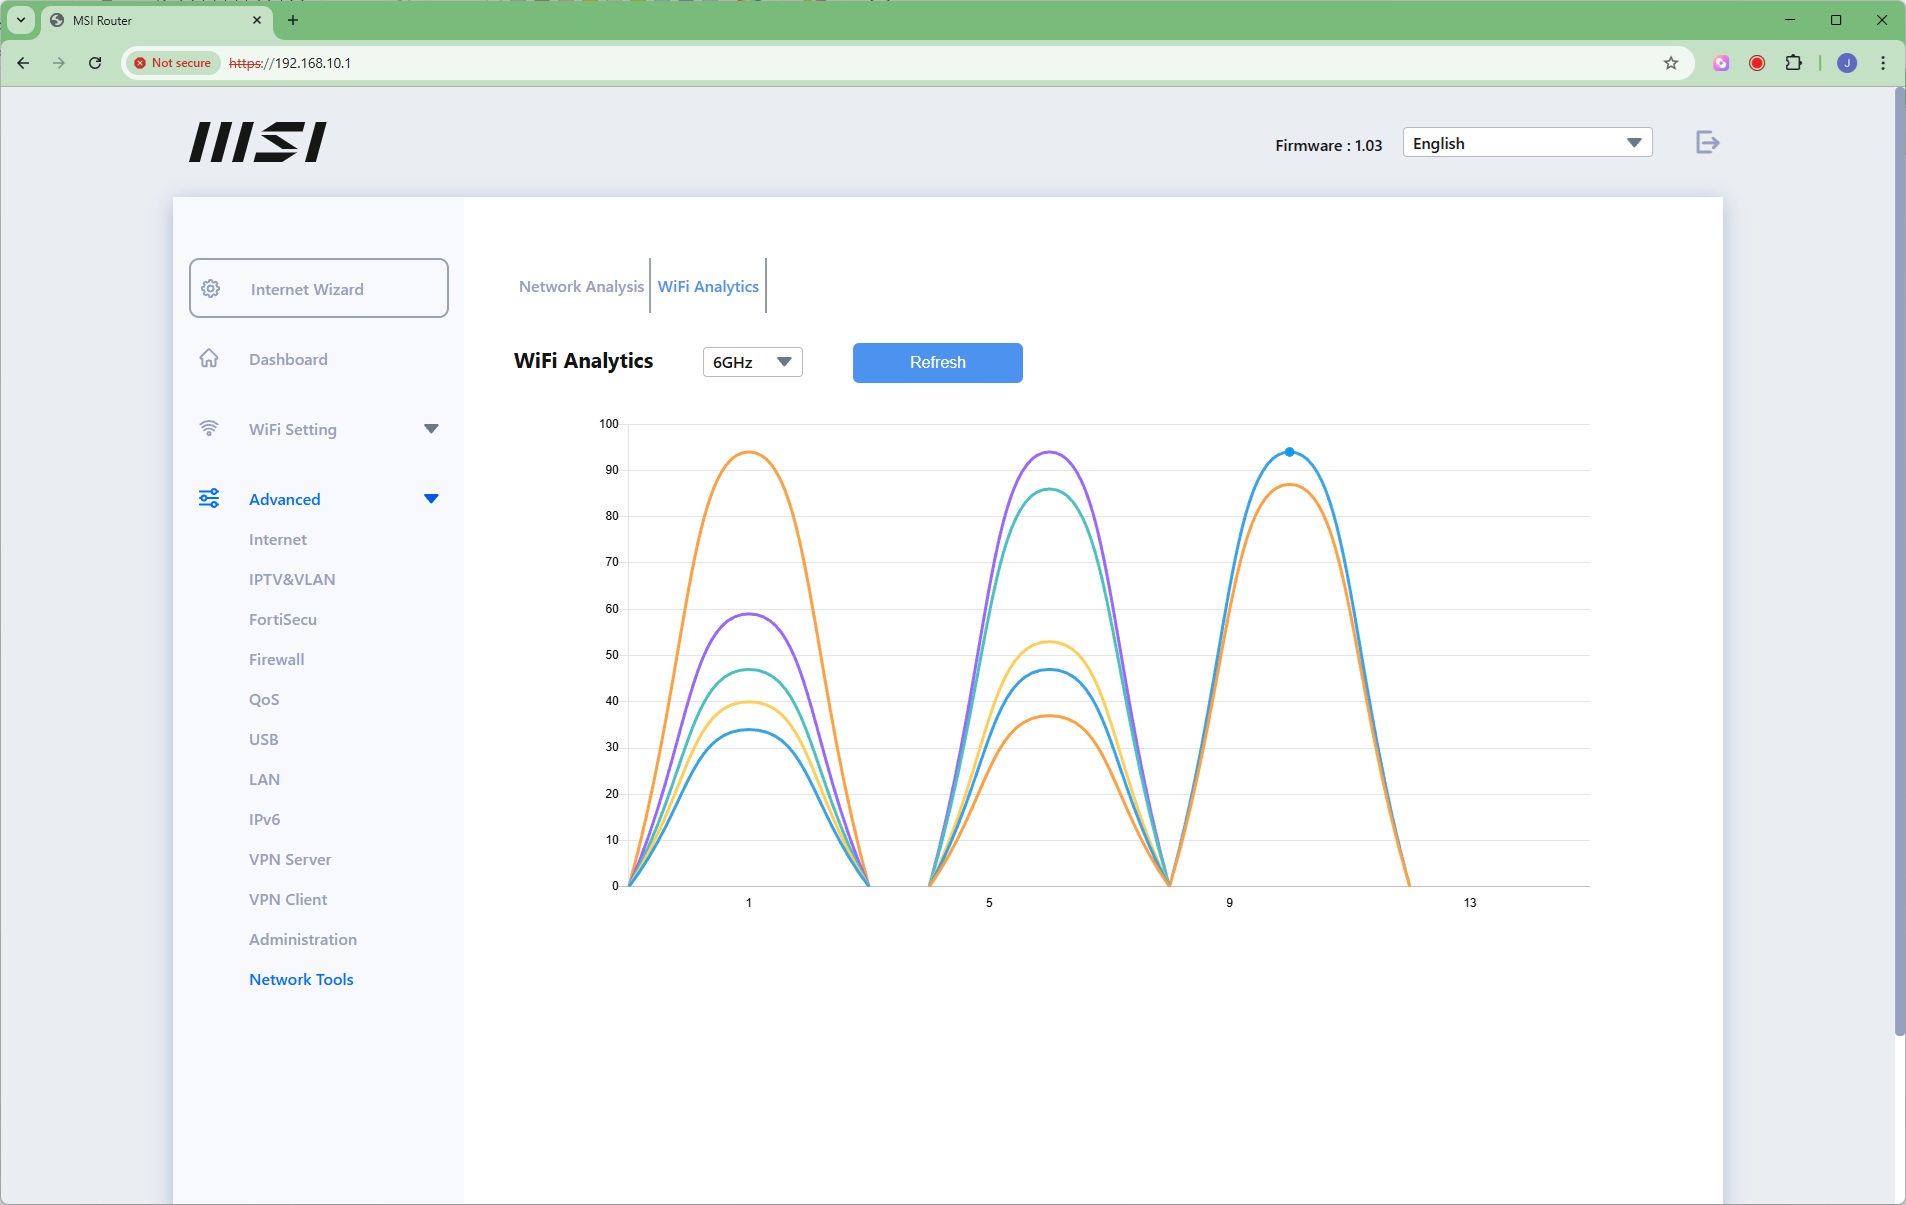Click the WiFi Setting signal icon
Screen dimensions: 1906x1205
tap(209, 429)
